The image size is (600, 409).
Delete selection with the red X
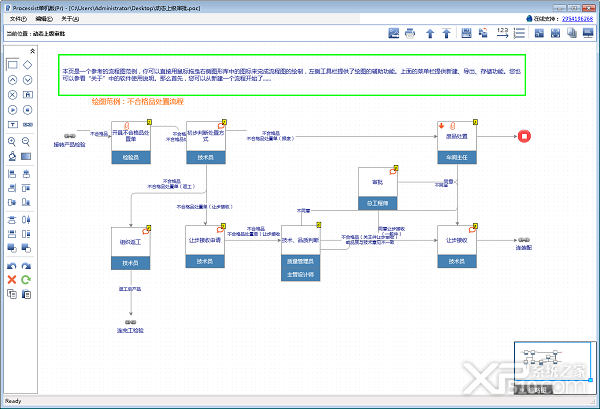coord(12,280)
